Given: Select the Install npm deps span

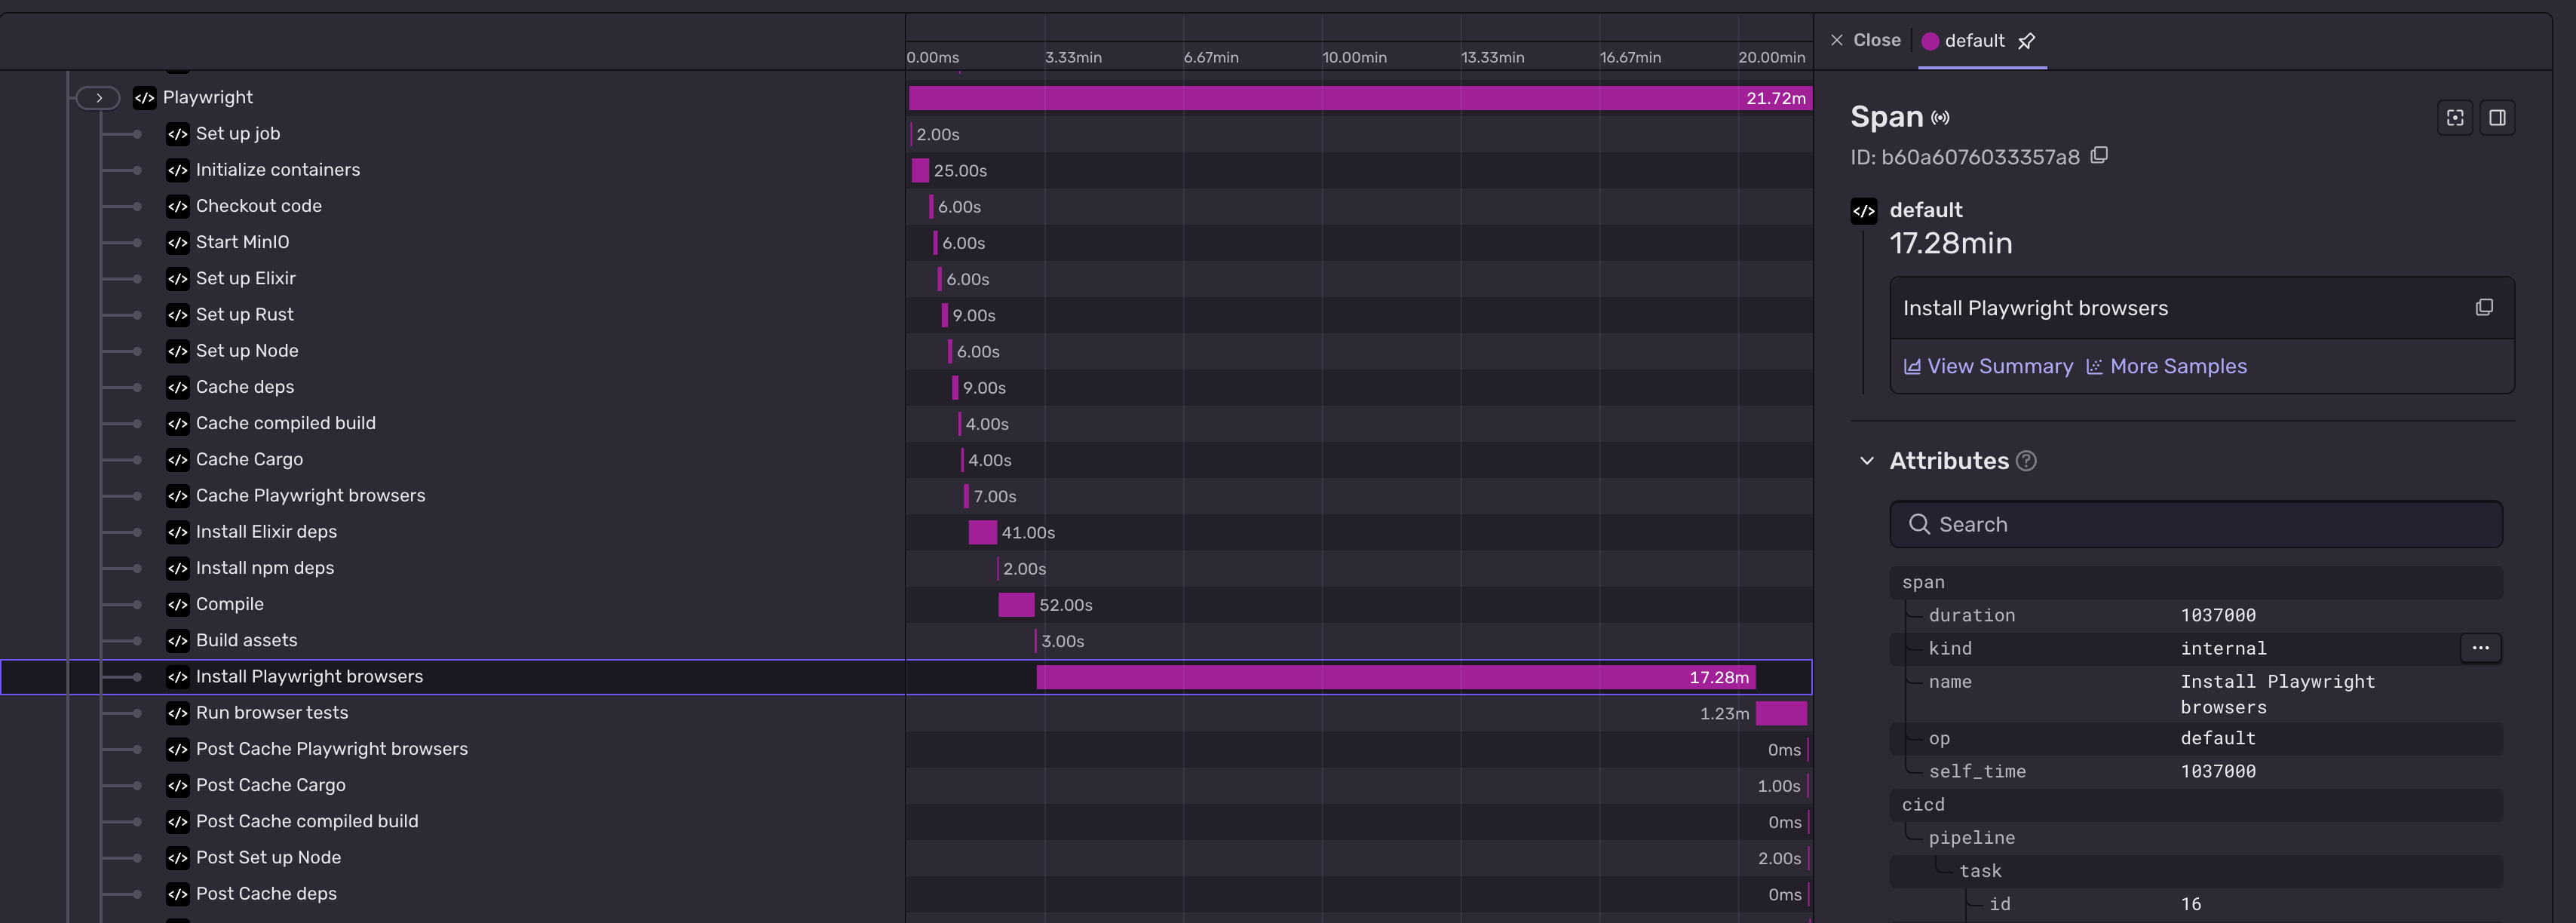Looking at the screenshot, I should [265, 568].
